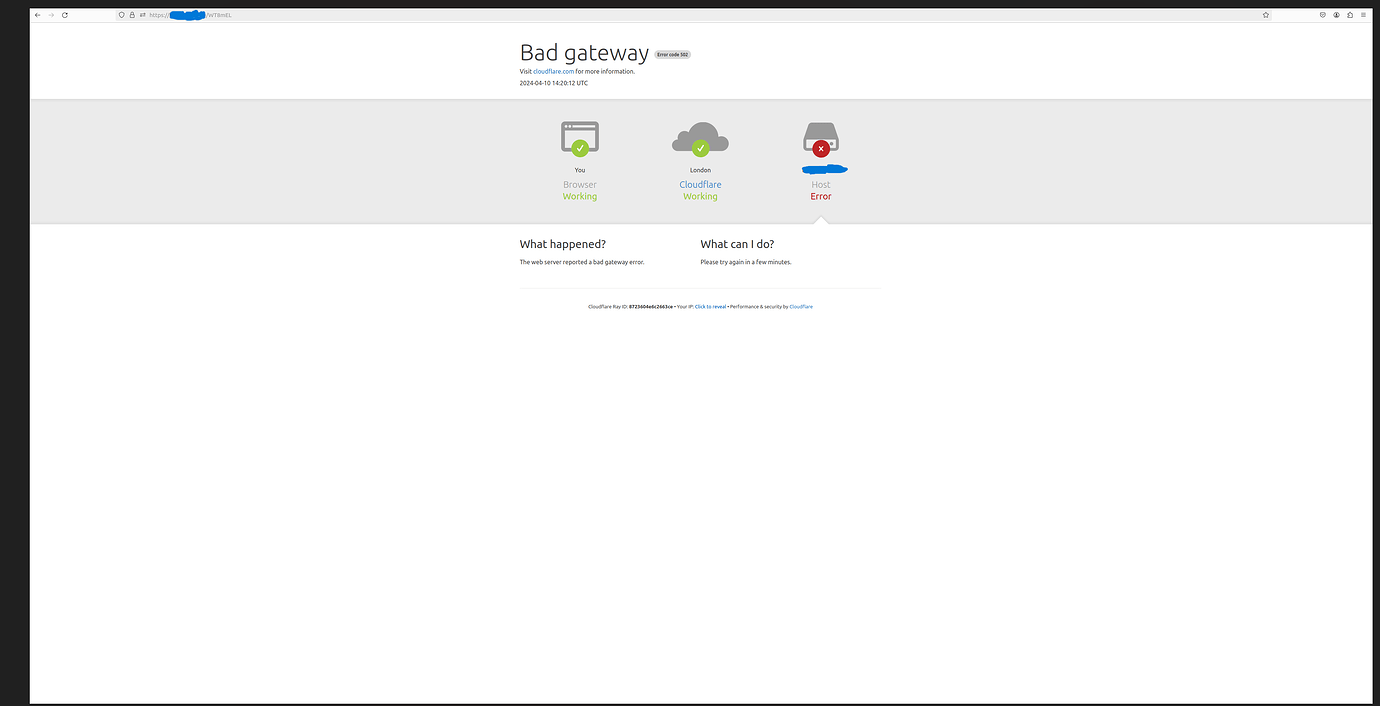Click the 'Working' status under Browser
Screen dimensions: 1380x706
coord(580,197)
